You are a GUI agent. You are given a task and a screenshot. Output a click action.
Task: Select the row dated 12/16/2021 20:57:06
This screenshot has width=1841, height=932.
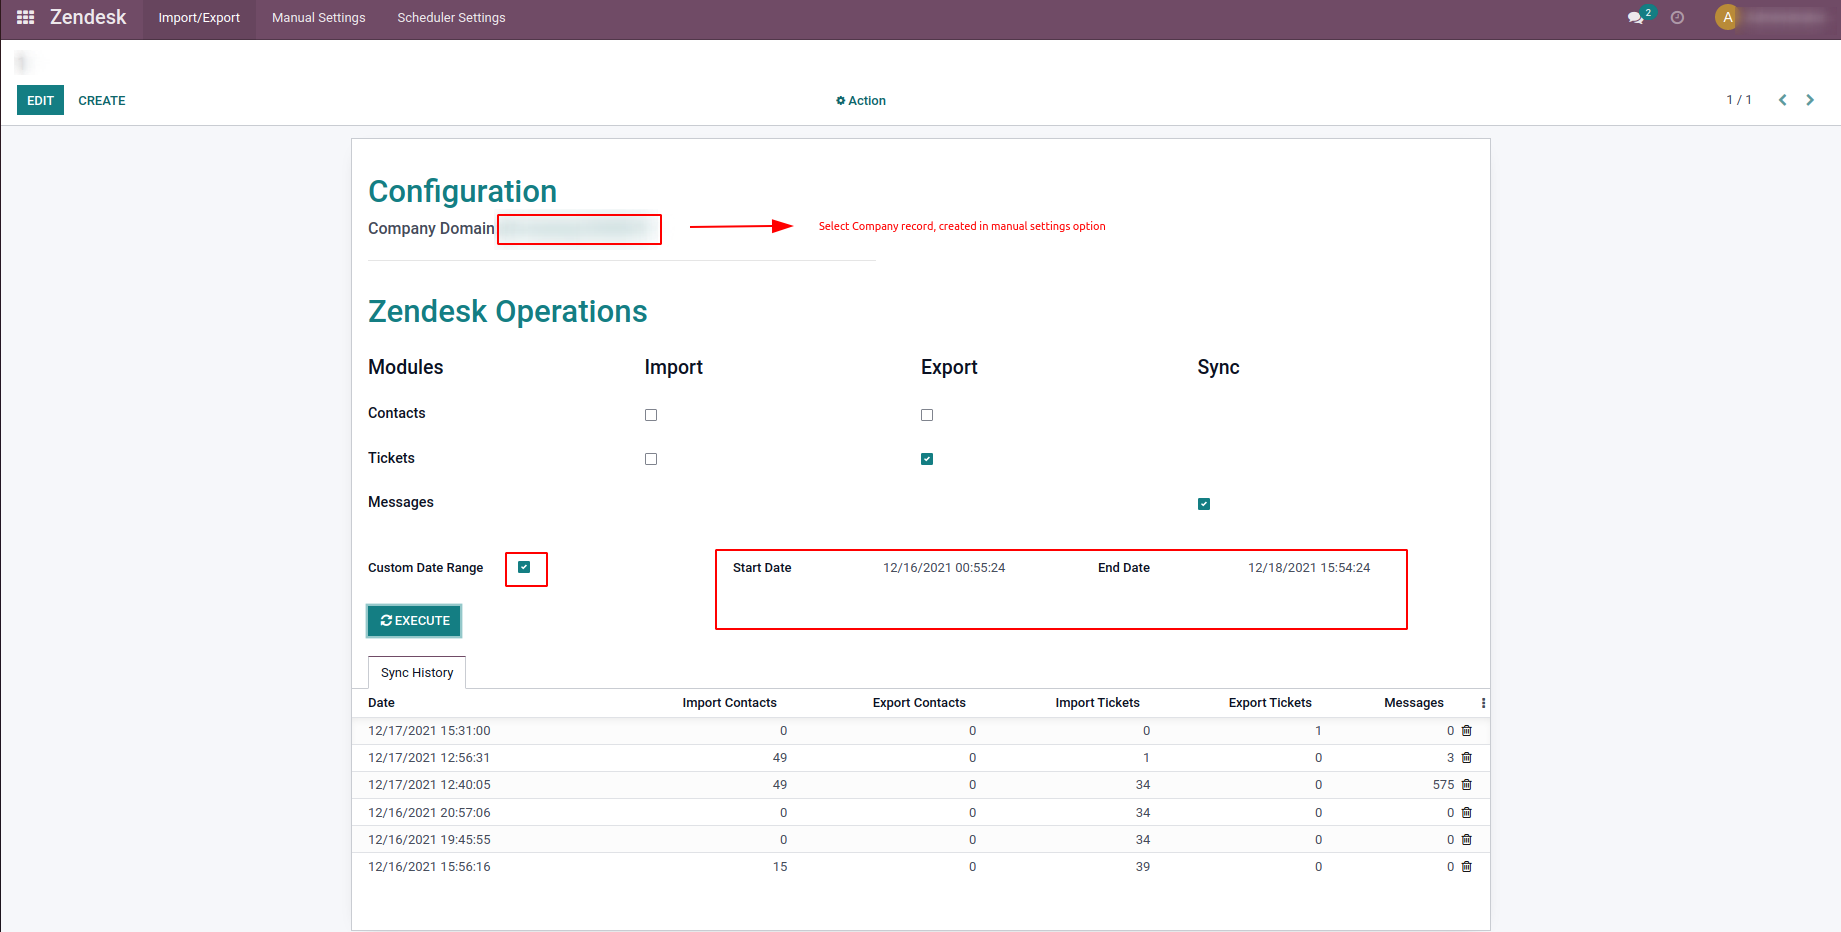coord(920,813)
